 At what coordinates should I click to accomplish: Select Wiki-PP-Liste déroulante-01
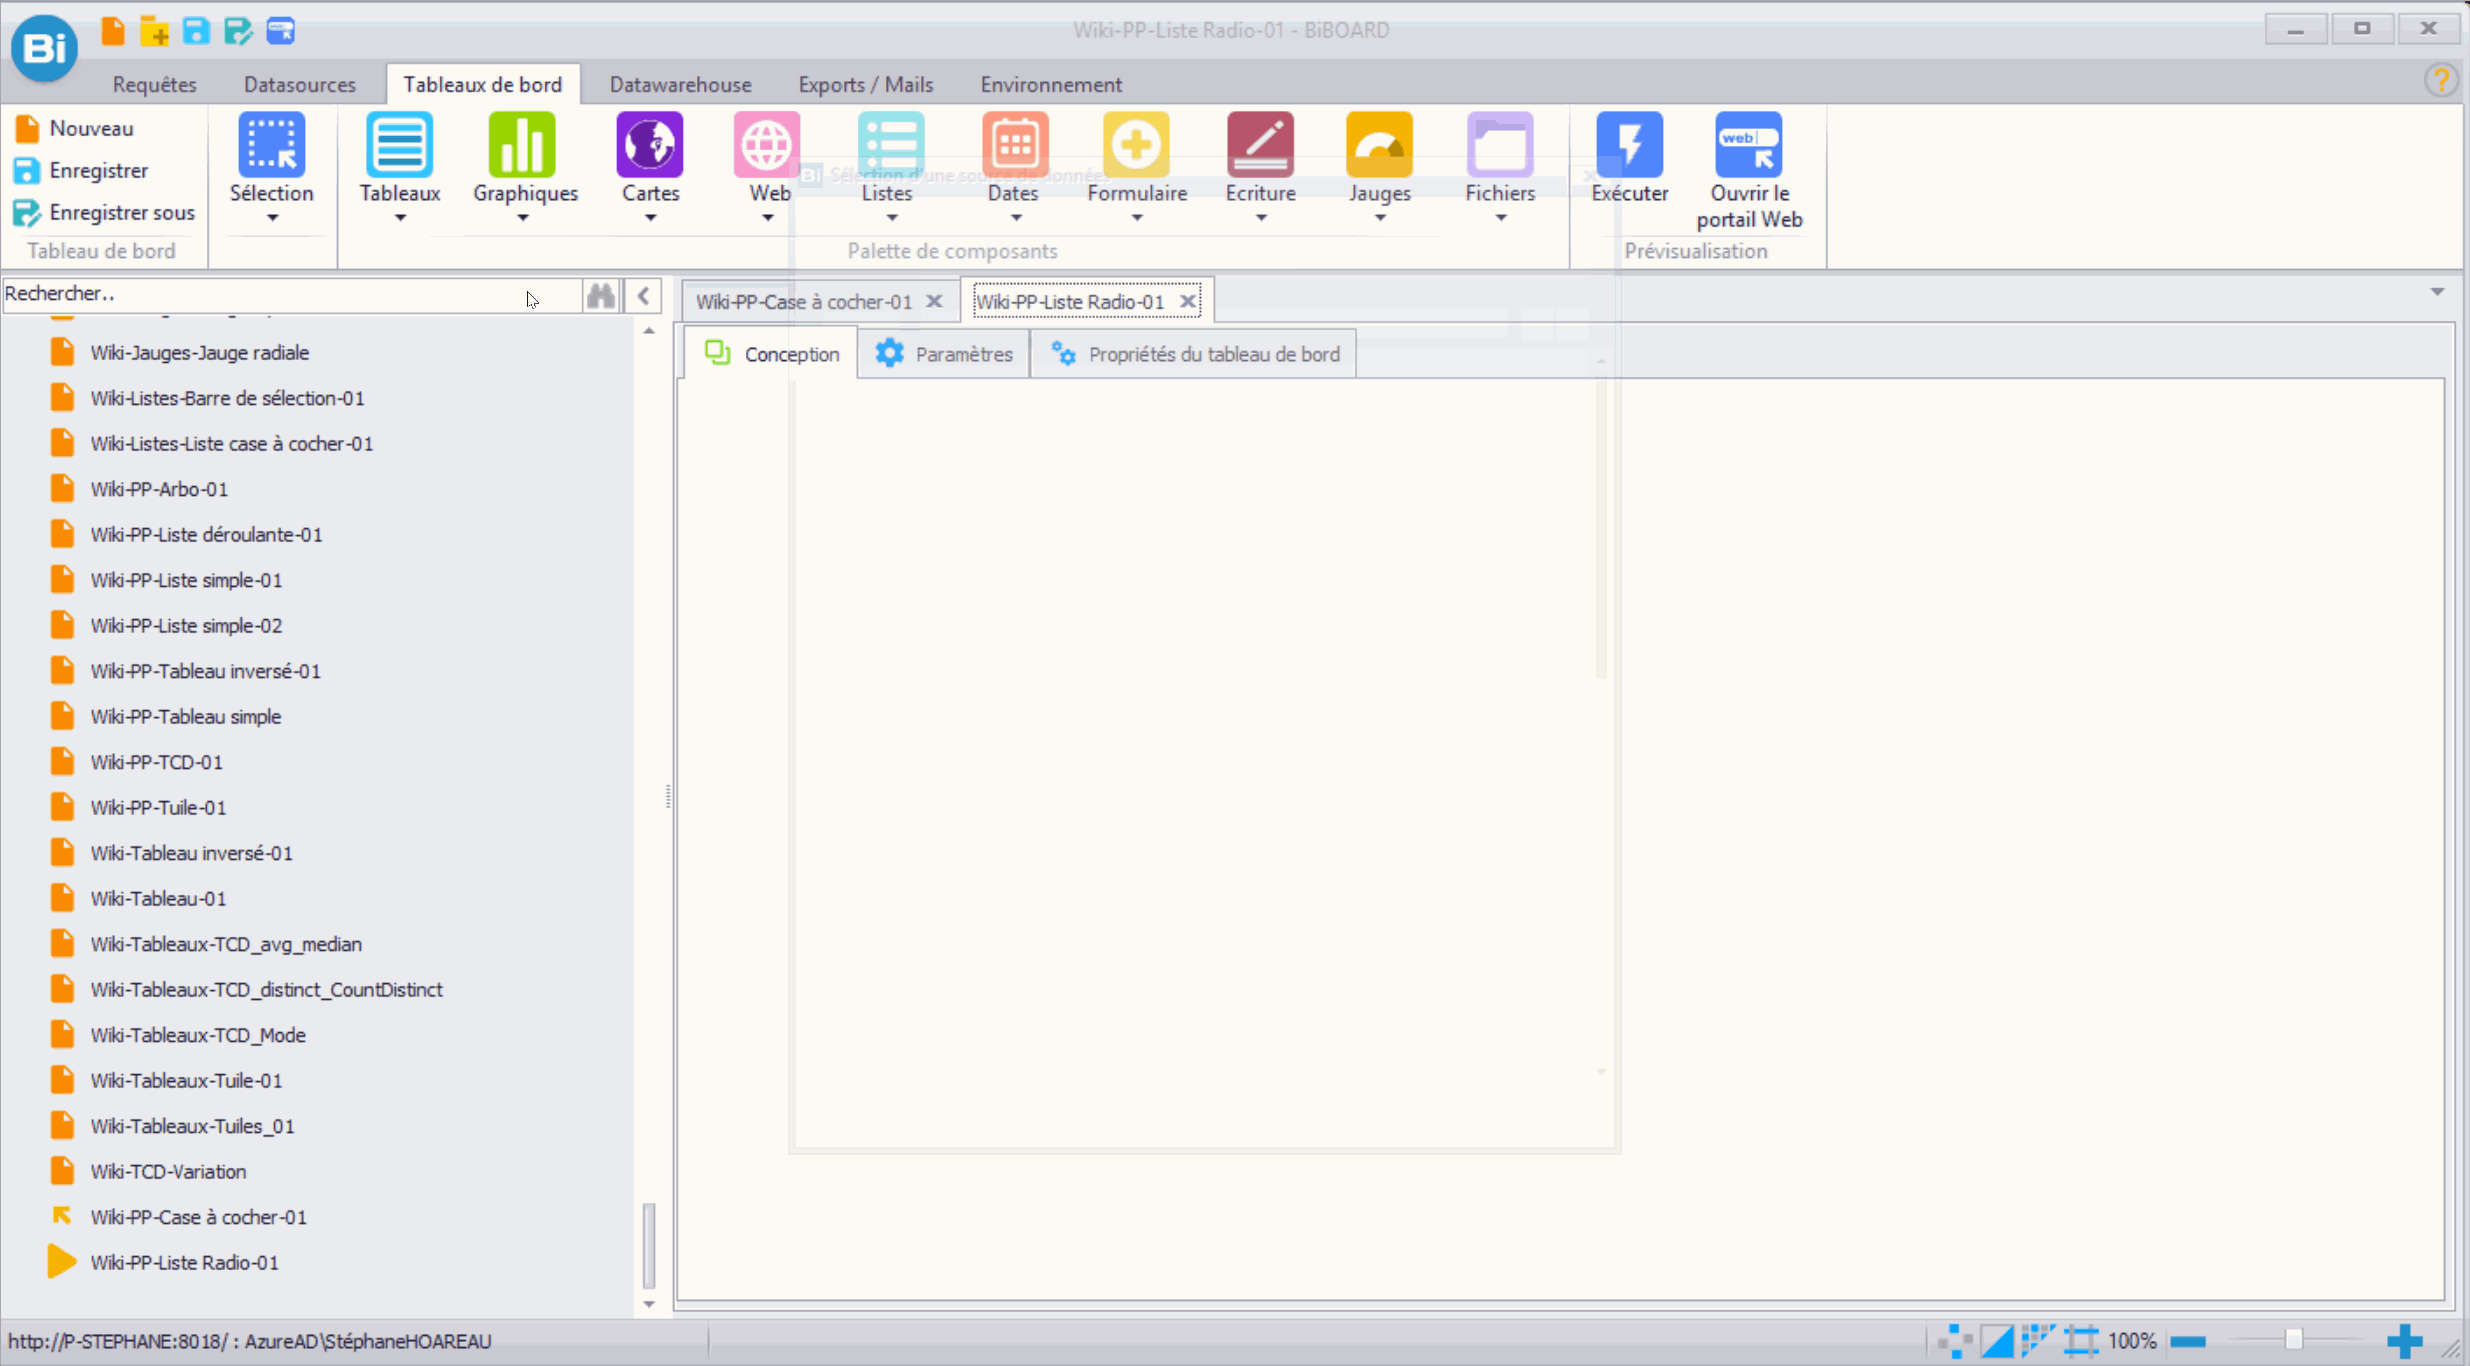coord(206,534)
